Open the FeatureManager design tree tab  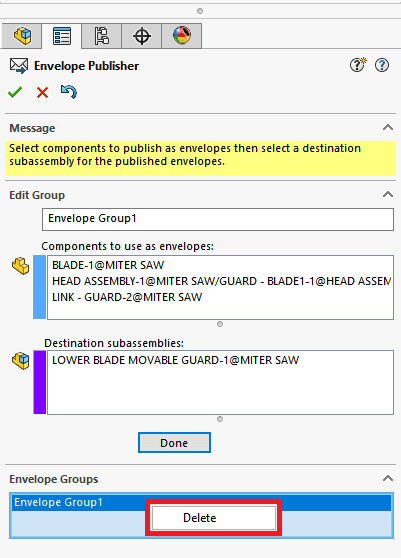(22, 36)
